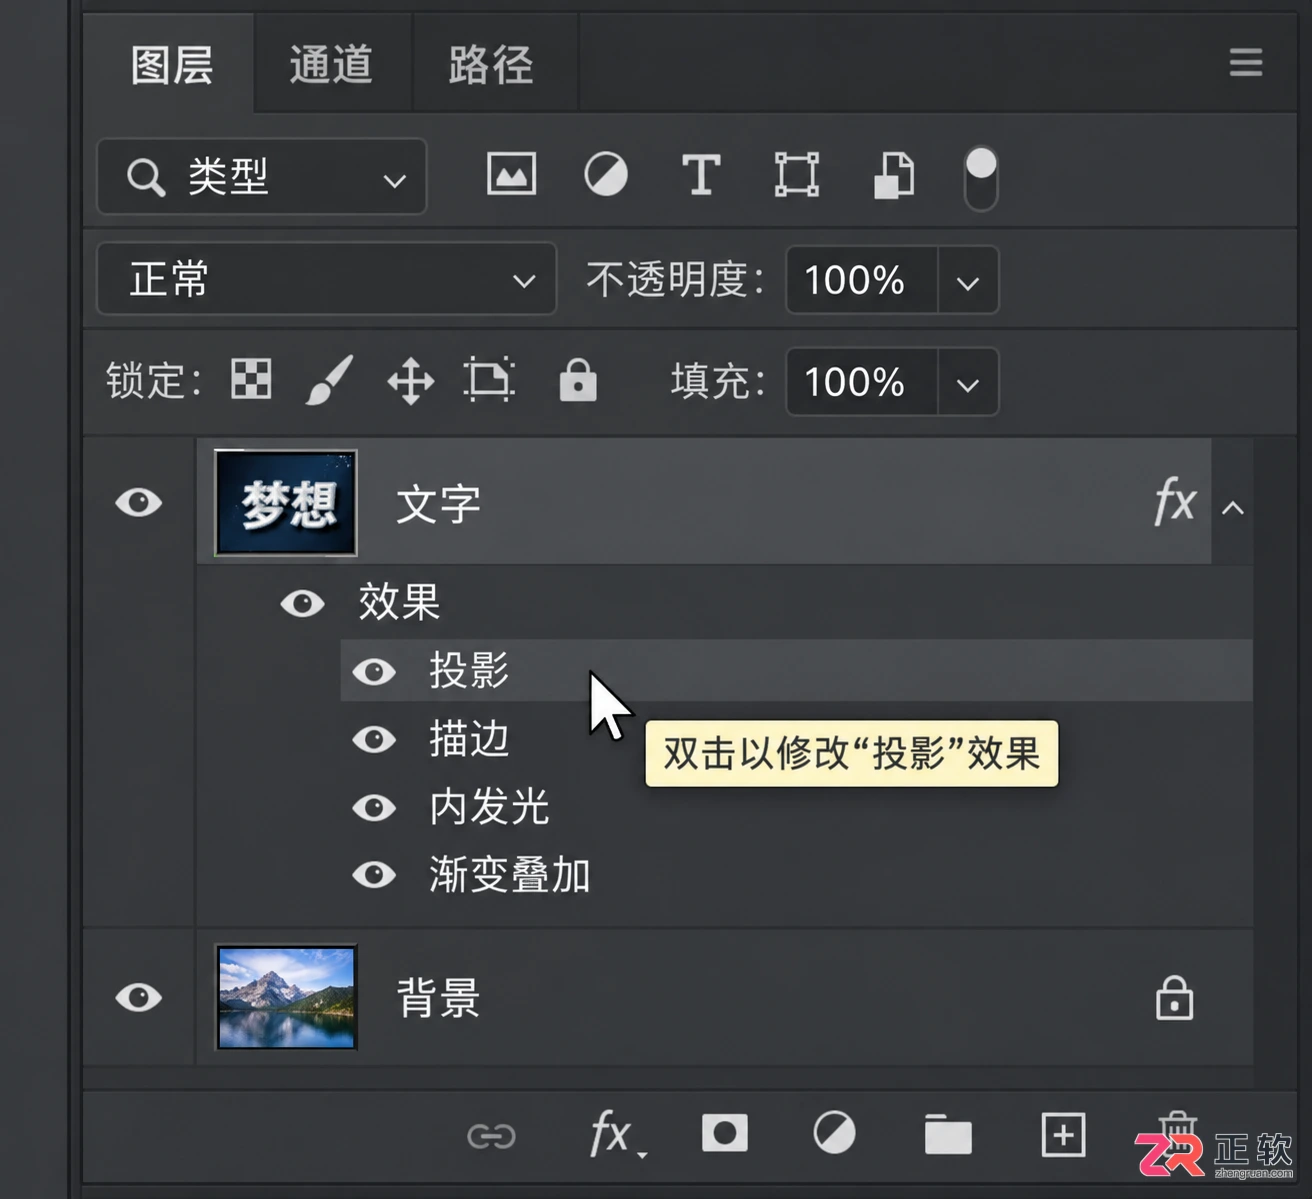Open the 正常 blend mode dropdown
This screenshot has width=1312, height=1199.
(326, 279)
